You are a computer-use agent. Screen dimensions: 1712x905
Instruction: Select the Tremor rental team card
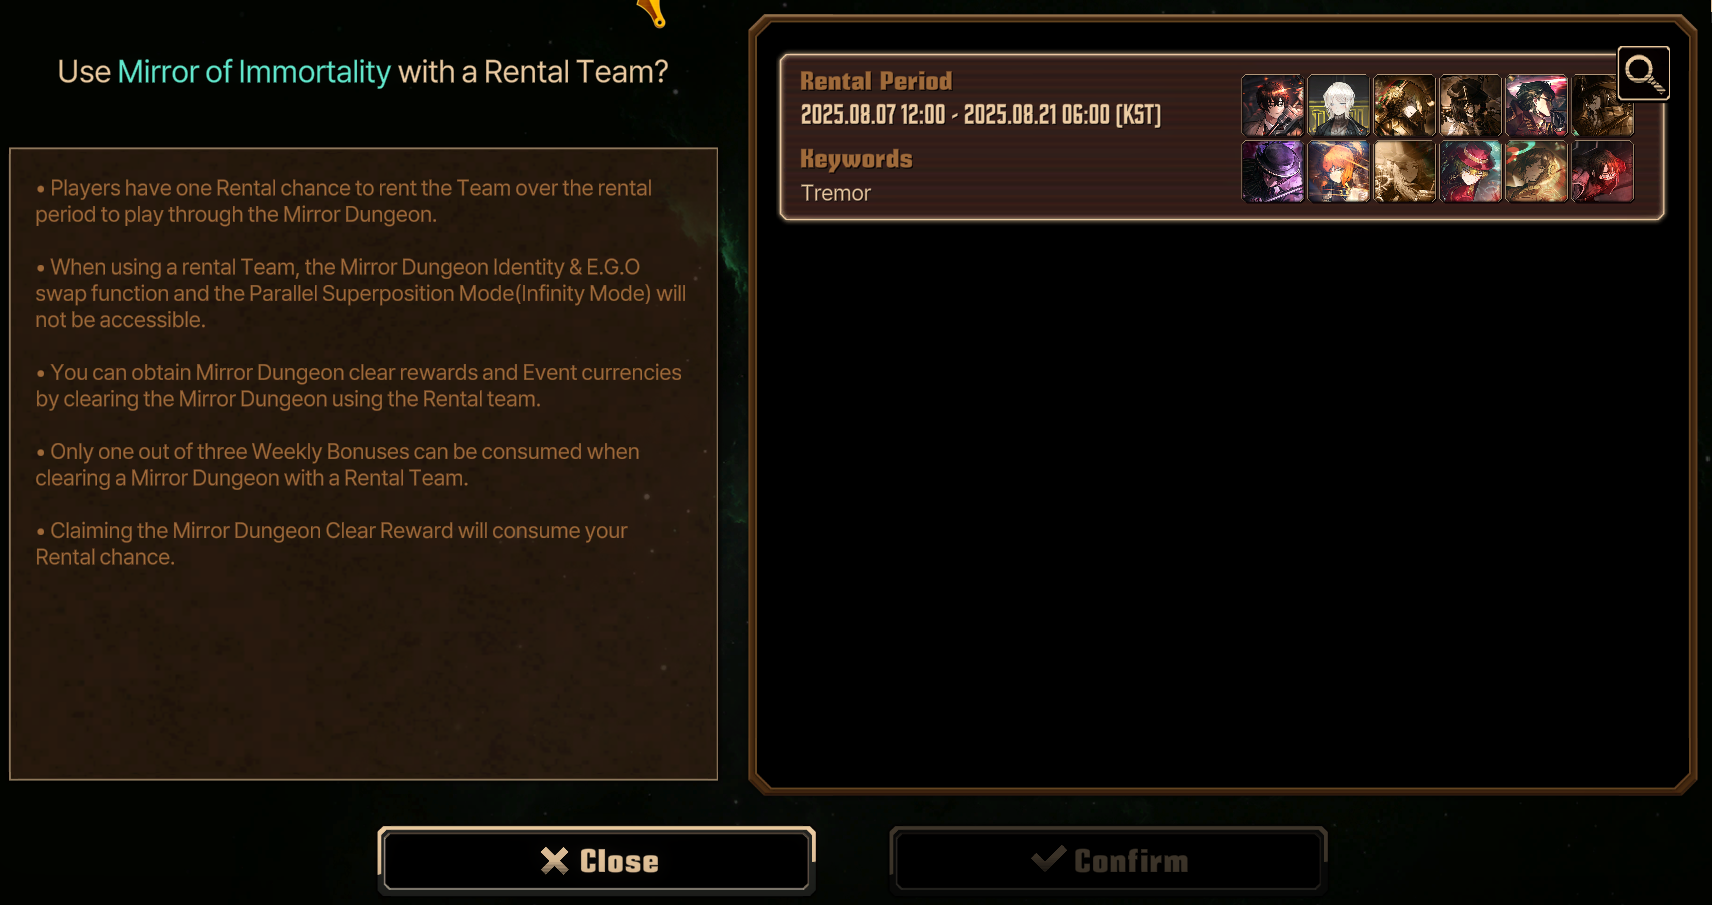(x=1221, y=137)
